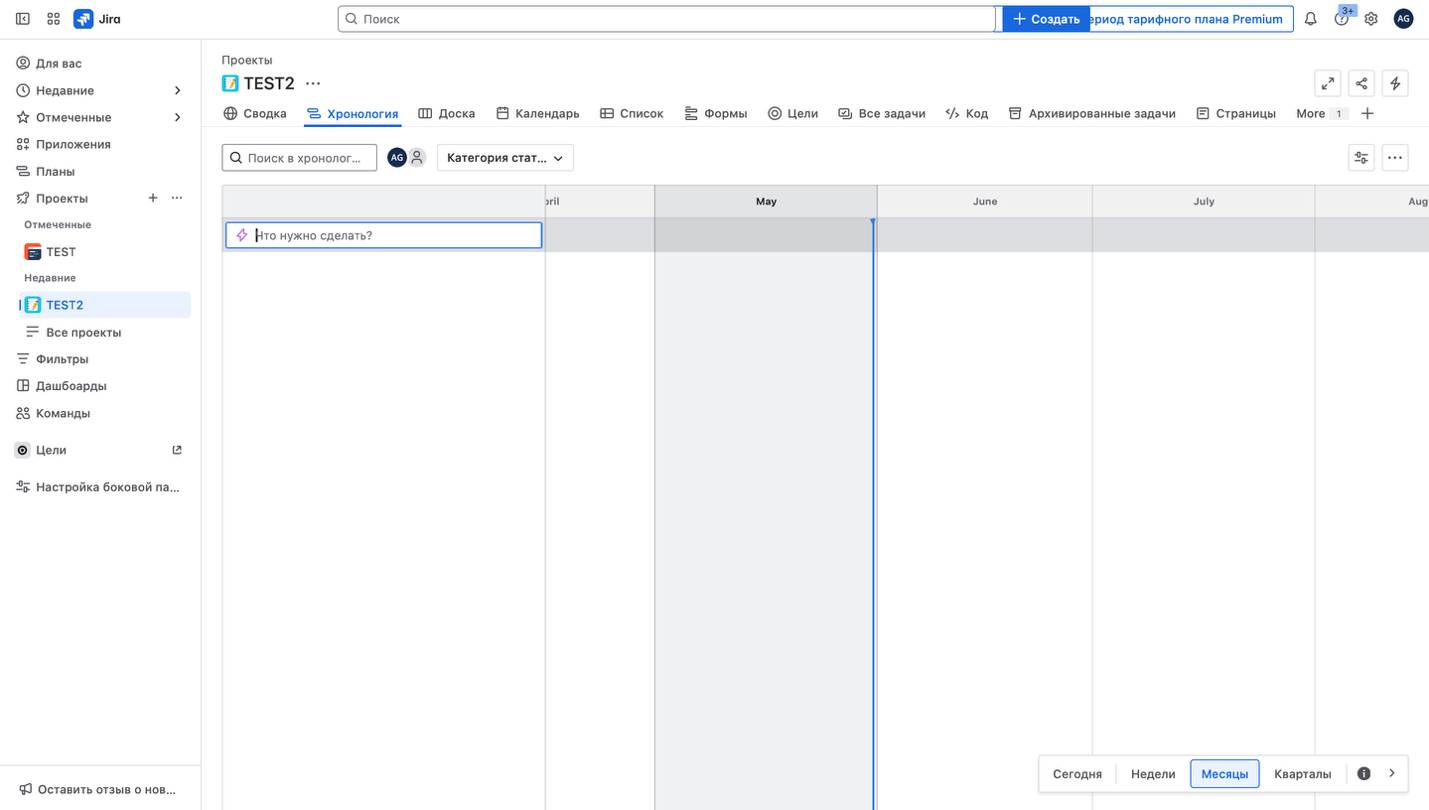The width and height of the screenshot is (1429, 810).
Task: Open automation lightning bolt icon
Action: [x=1395, y=83]
